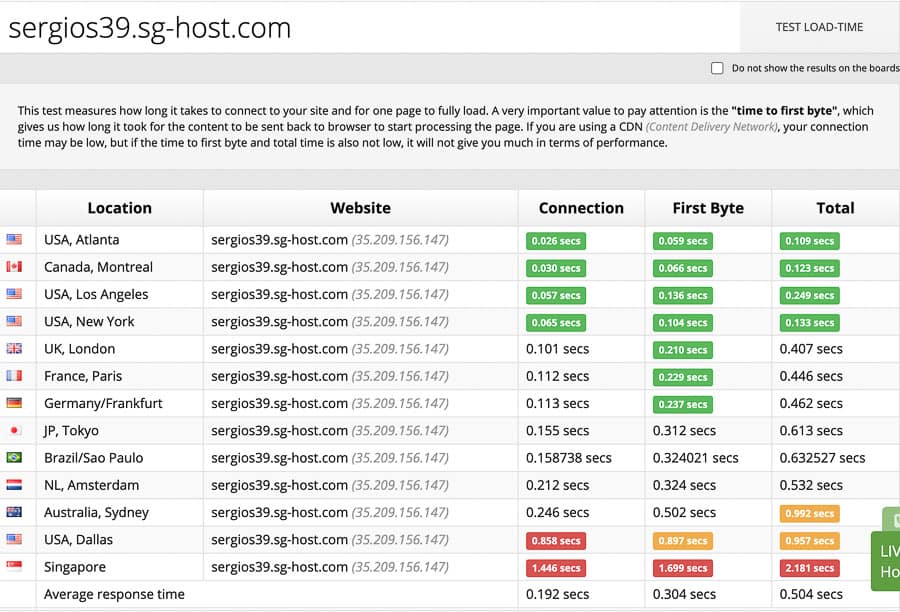
Task: Click the France flag icon for Paris
Action: [x=14, y=376]
